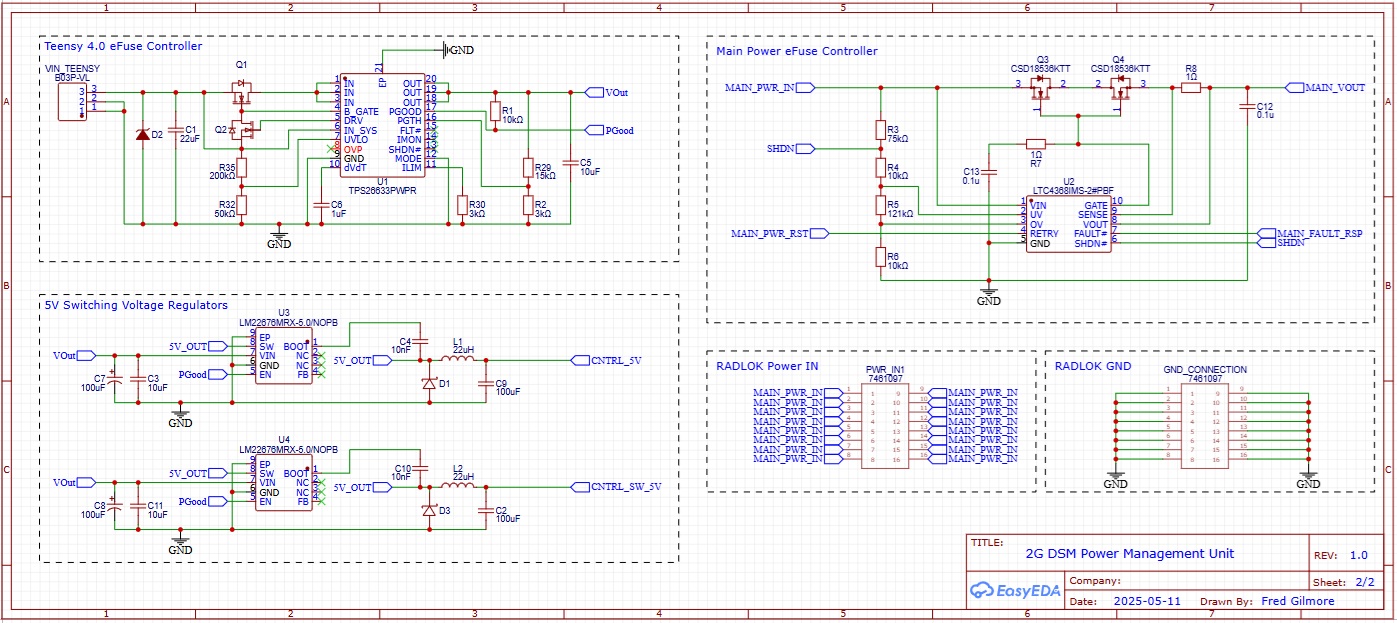Click the sheet number '2/2'
The width and height of the screenshot is (1397, 623).
1365,581
